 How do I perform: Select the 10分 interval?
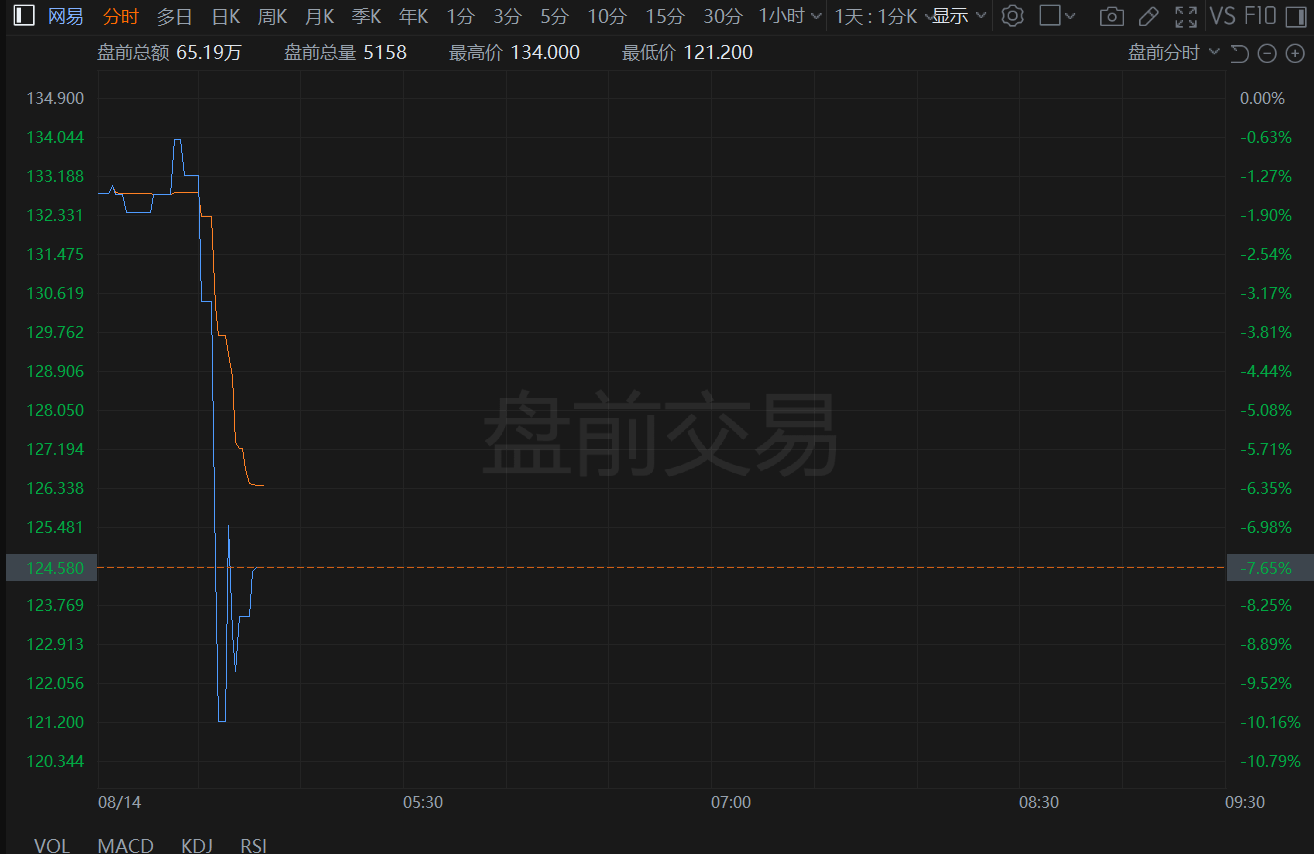(x=607, y=16)
